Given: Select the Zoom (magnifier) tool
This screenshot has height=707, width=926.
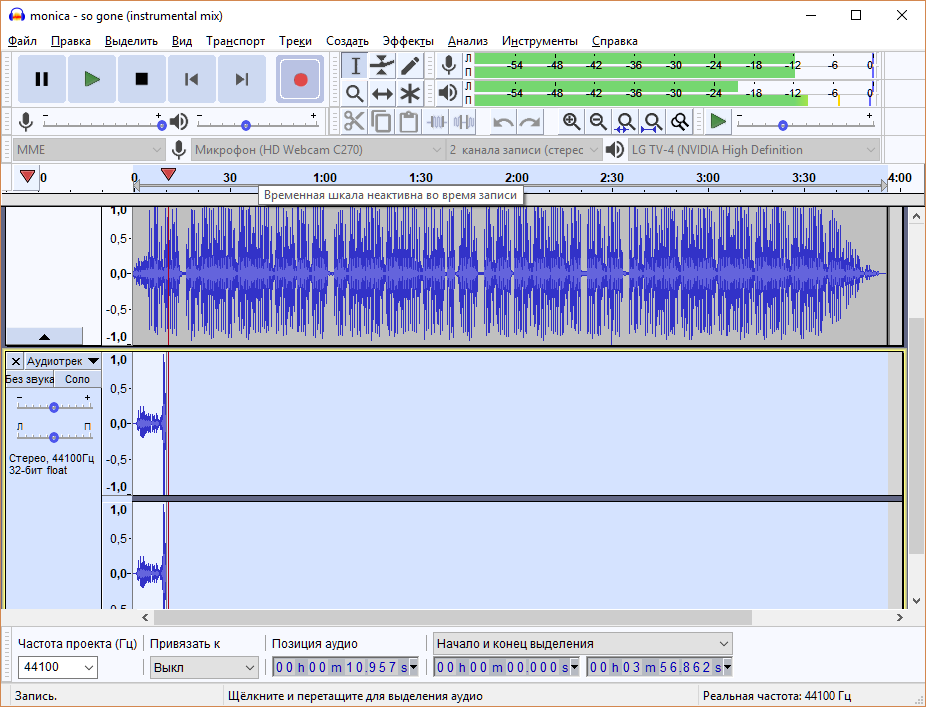Looking at the screenshot, I should coord(355,93).
